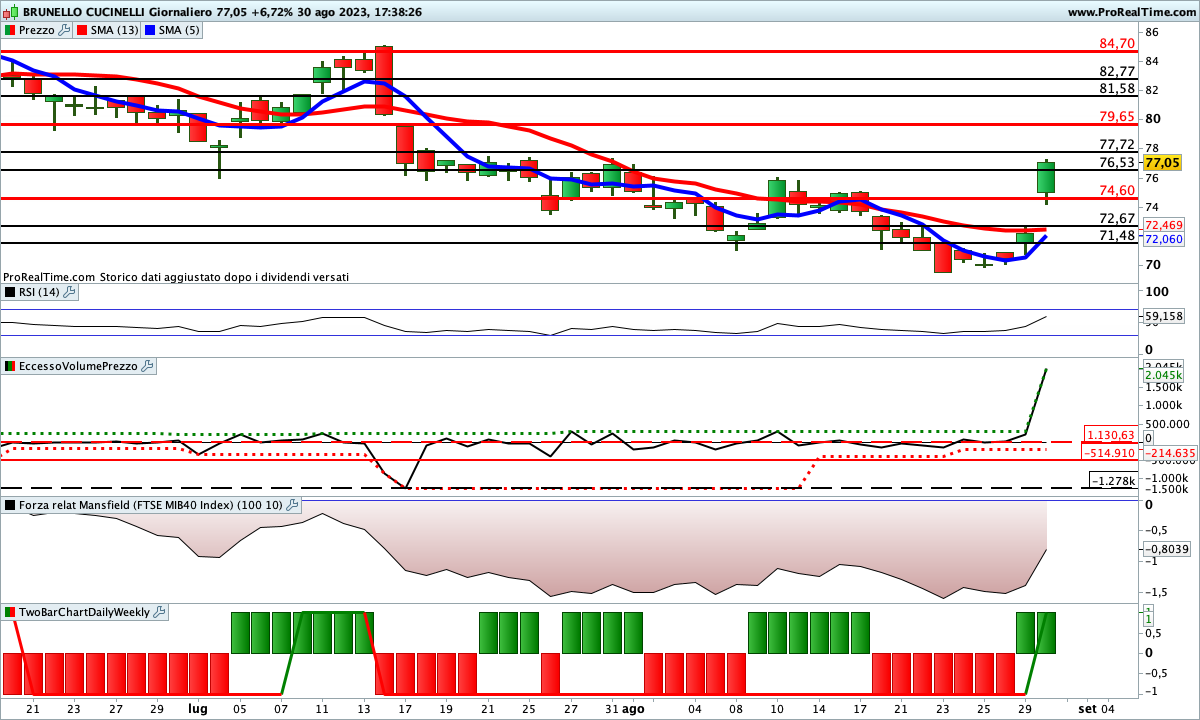The image size is (1200, 720).
Task: Click date label 13 on the time axis
Action: pyautogui.click(x=364, y=708)
